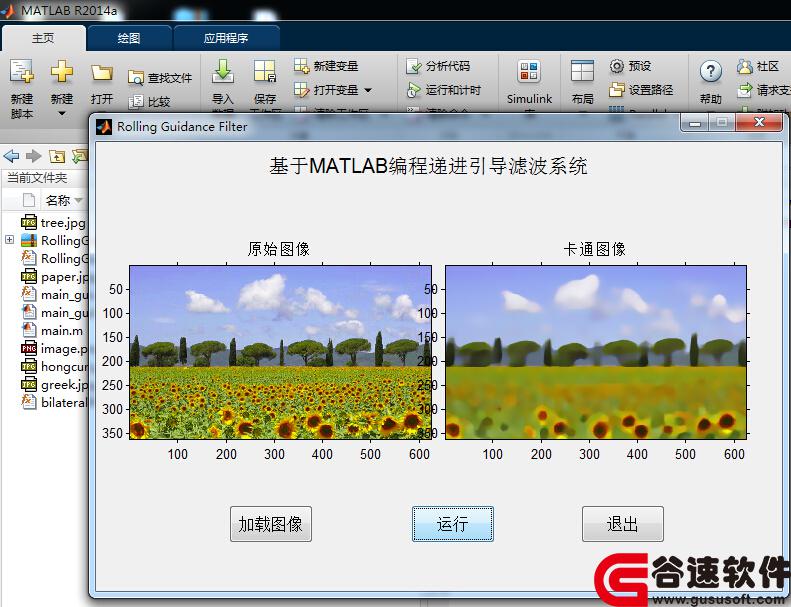Open file with the 打开 folder icon

coord(102,74)
